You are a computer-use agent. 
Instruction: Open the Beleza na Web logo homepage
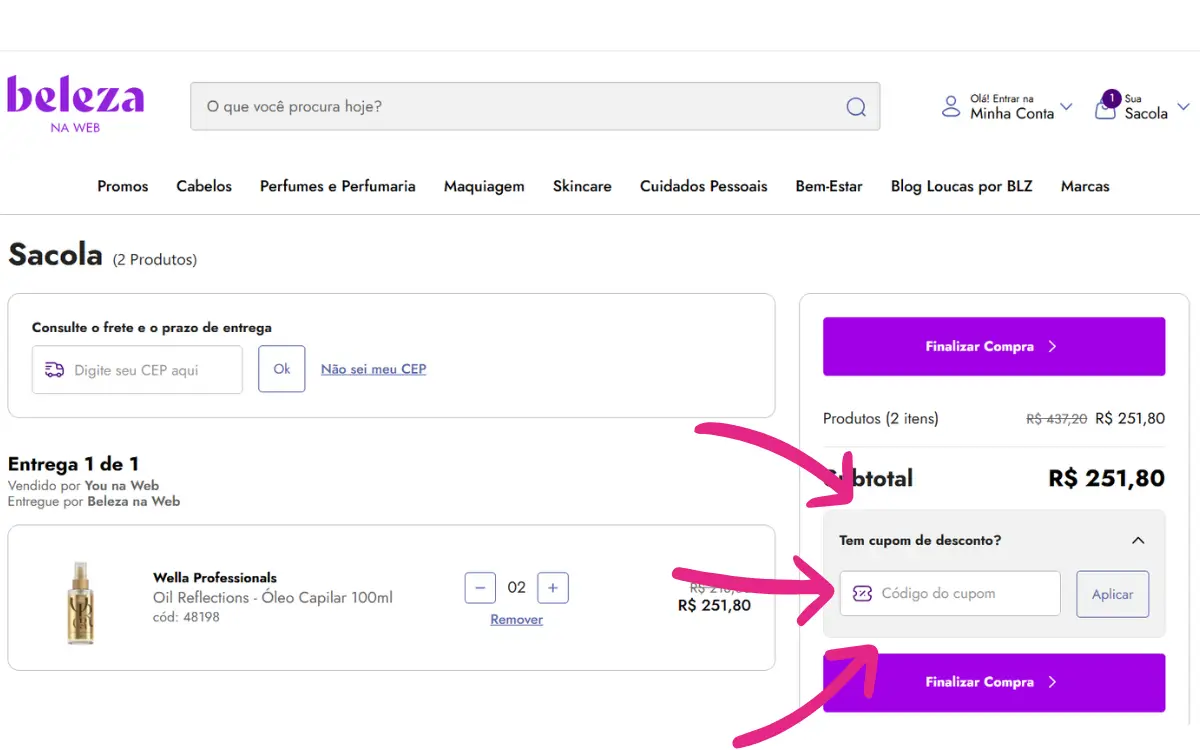coord(76,104)
